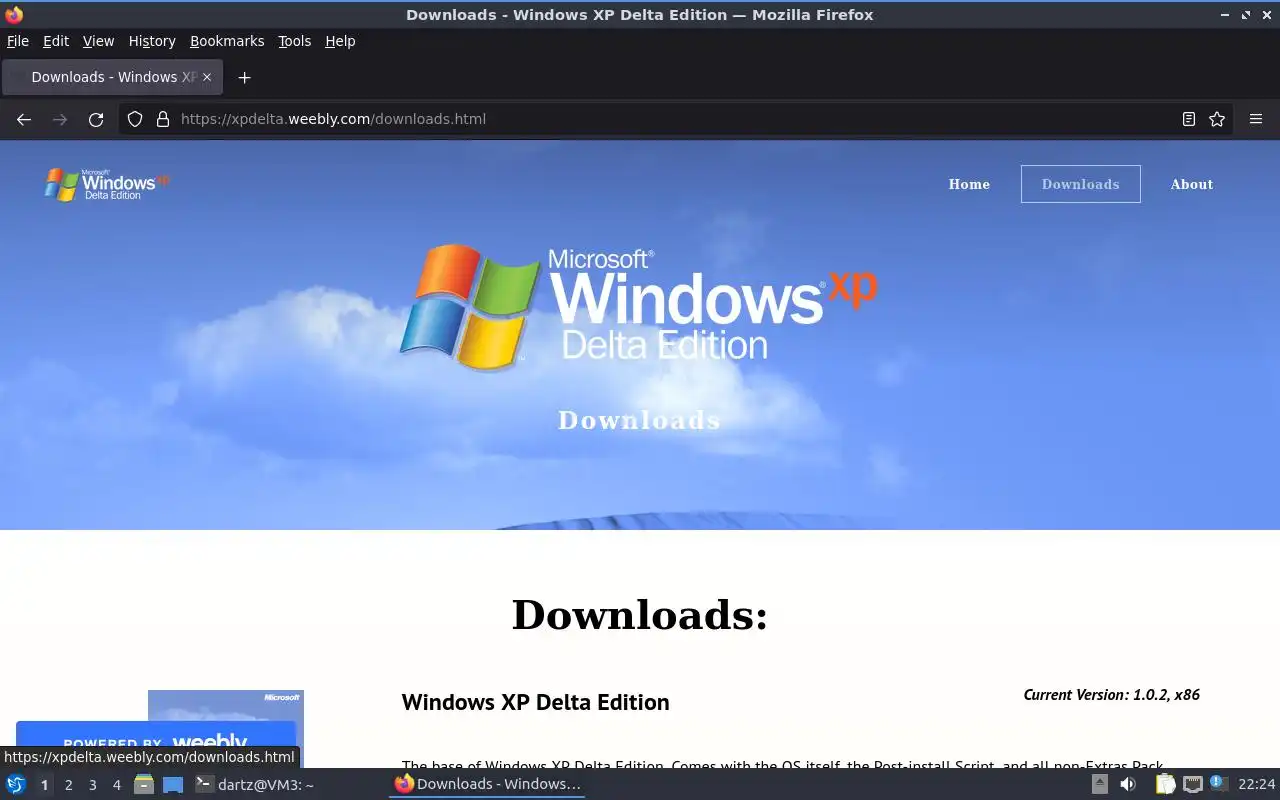Switch to virtual desktop 4

click(x=116, y=785)
